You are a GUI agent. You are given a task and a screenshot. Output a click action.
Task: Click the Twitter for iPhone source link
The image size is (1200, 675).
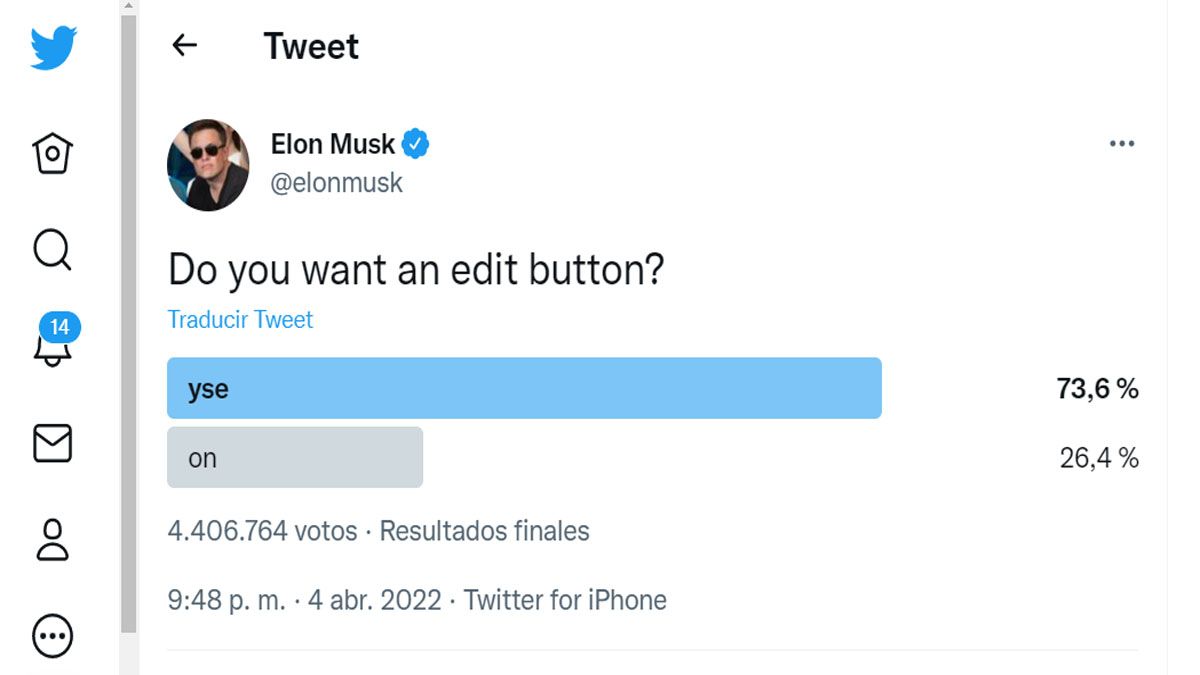[x=565, y=600]
